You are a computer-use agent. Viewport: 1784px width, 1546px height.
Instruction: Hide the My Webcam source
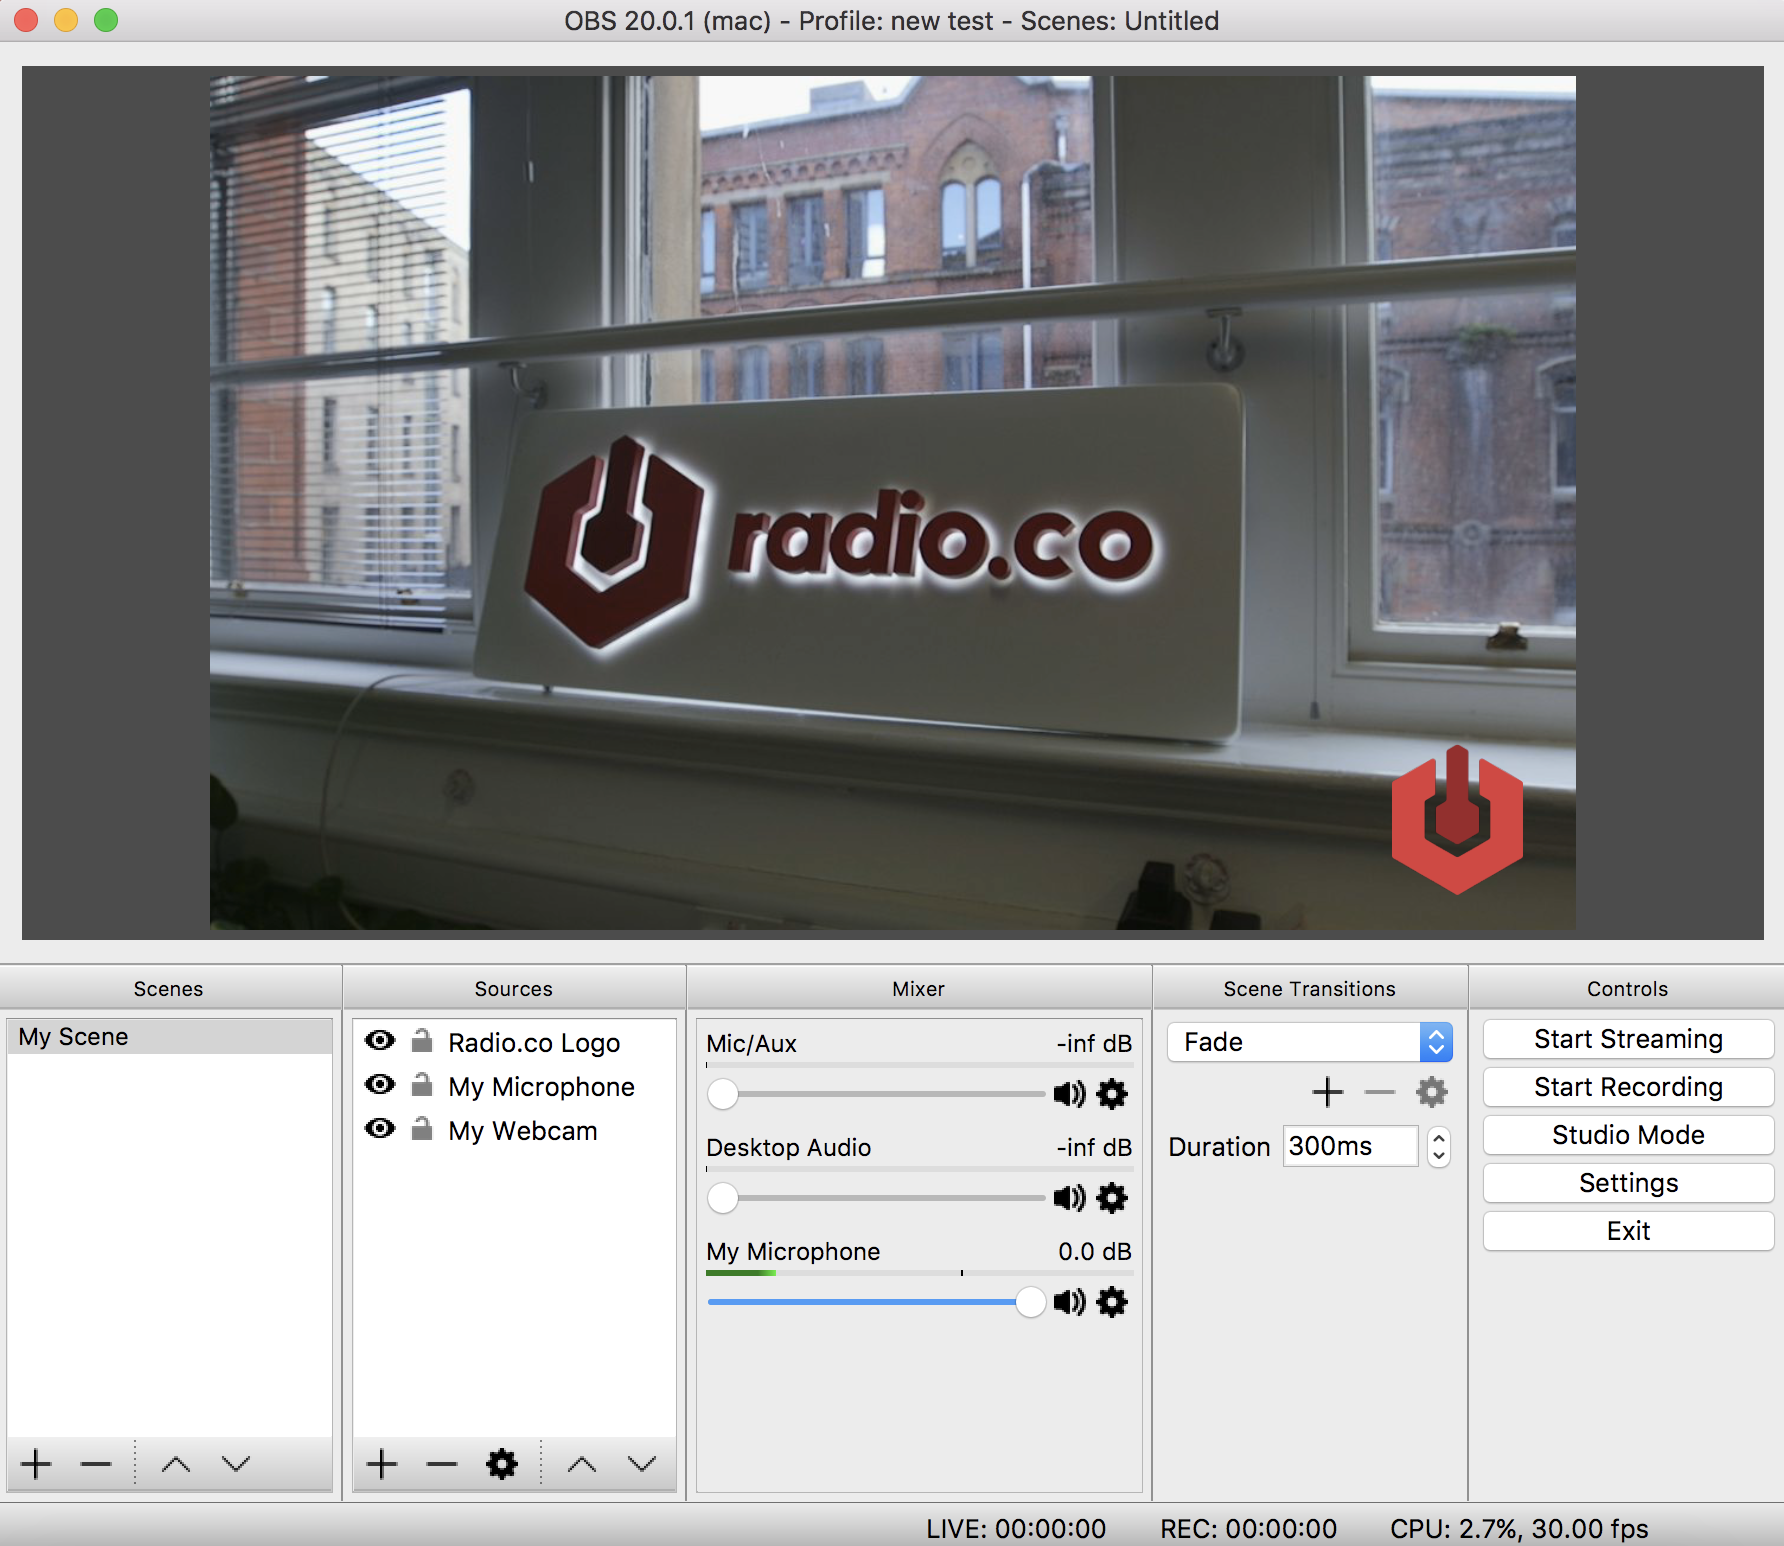tap(380, 1129)
